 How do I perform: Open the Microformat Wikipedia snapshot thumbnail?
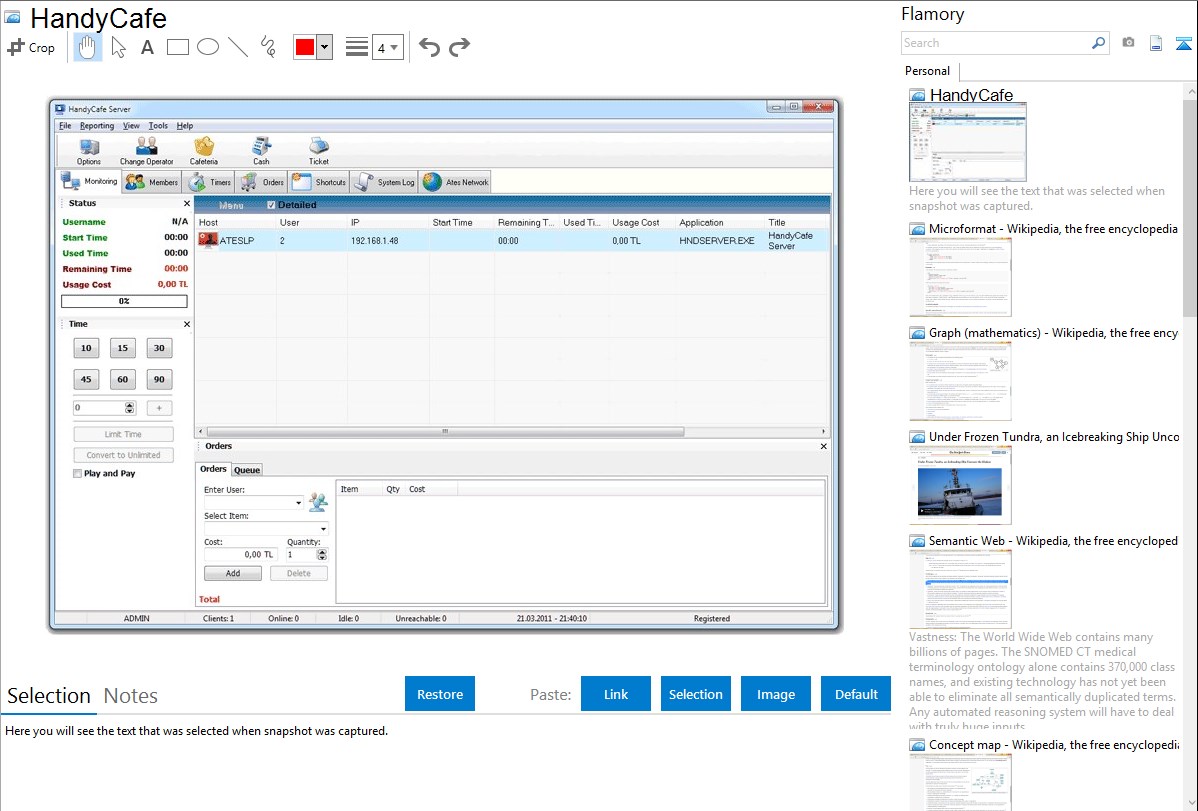pos(960,277)
